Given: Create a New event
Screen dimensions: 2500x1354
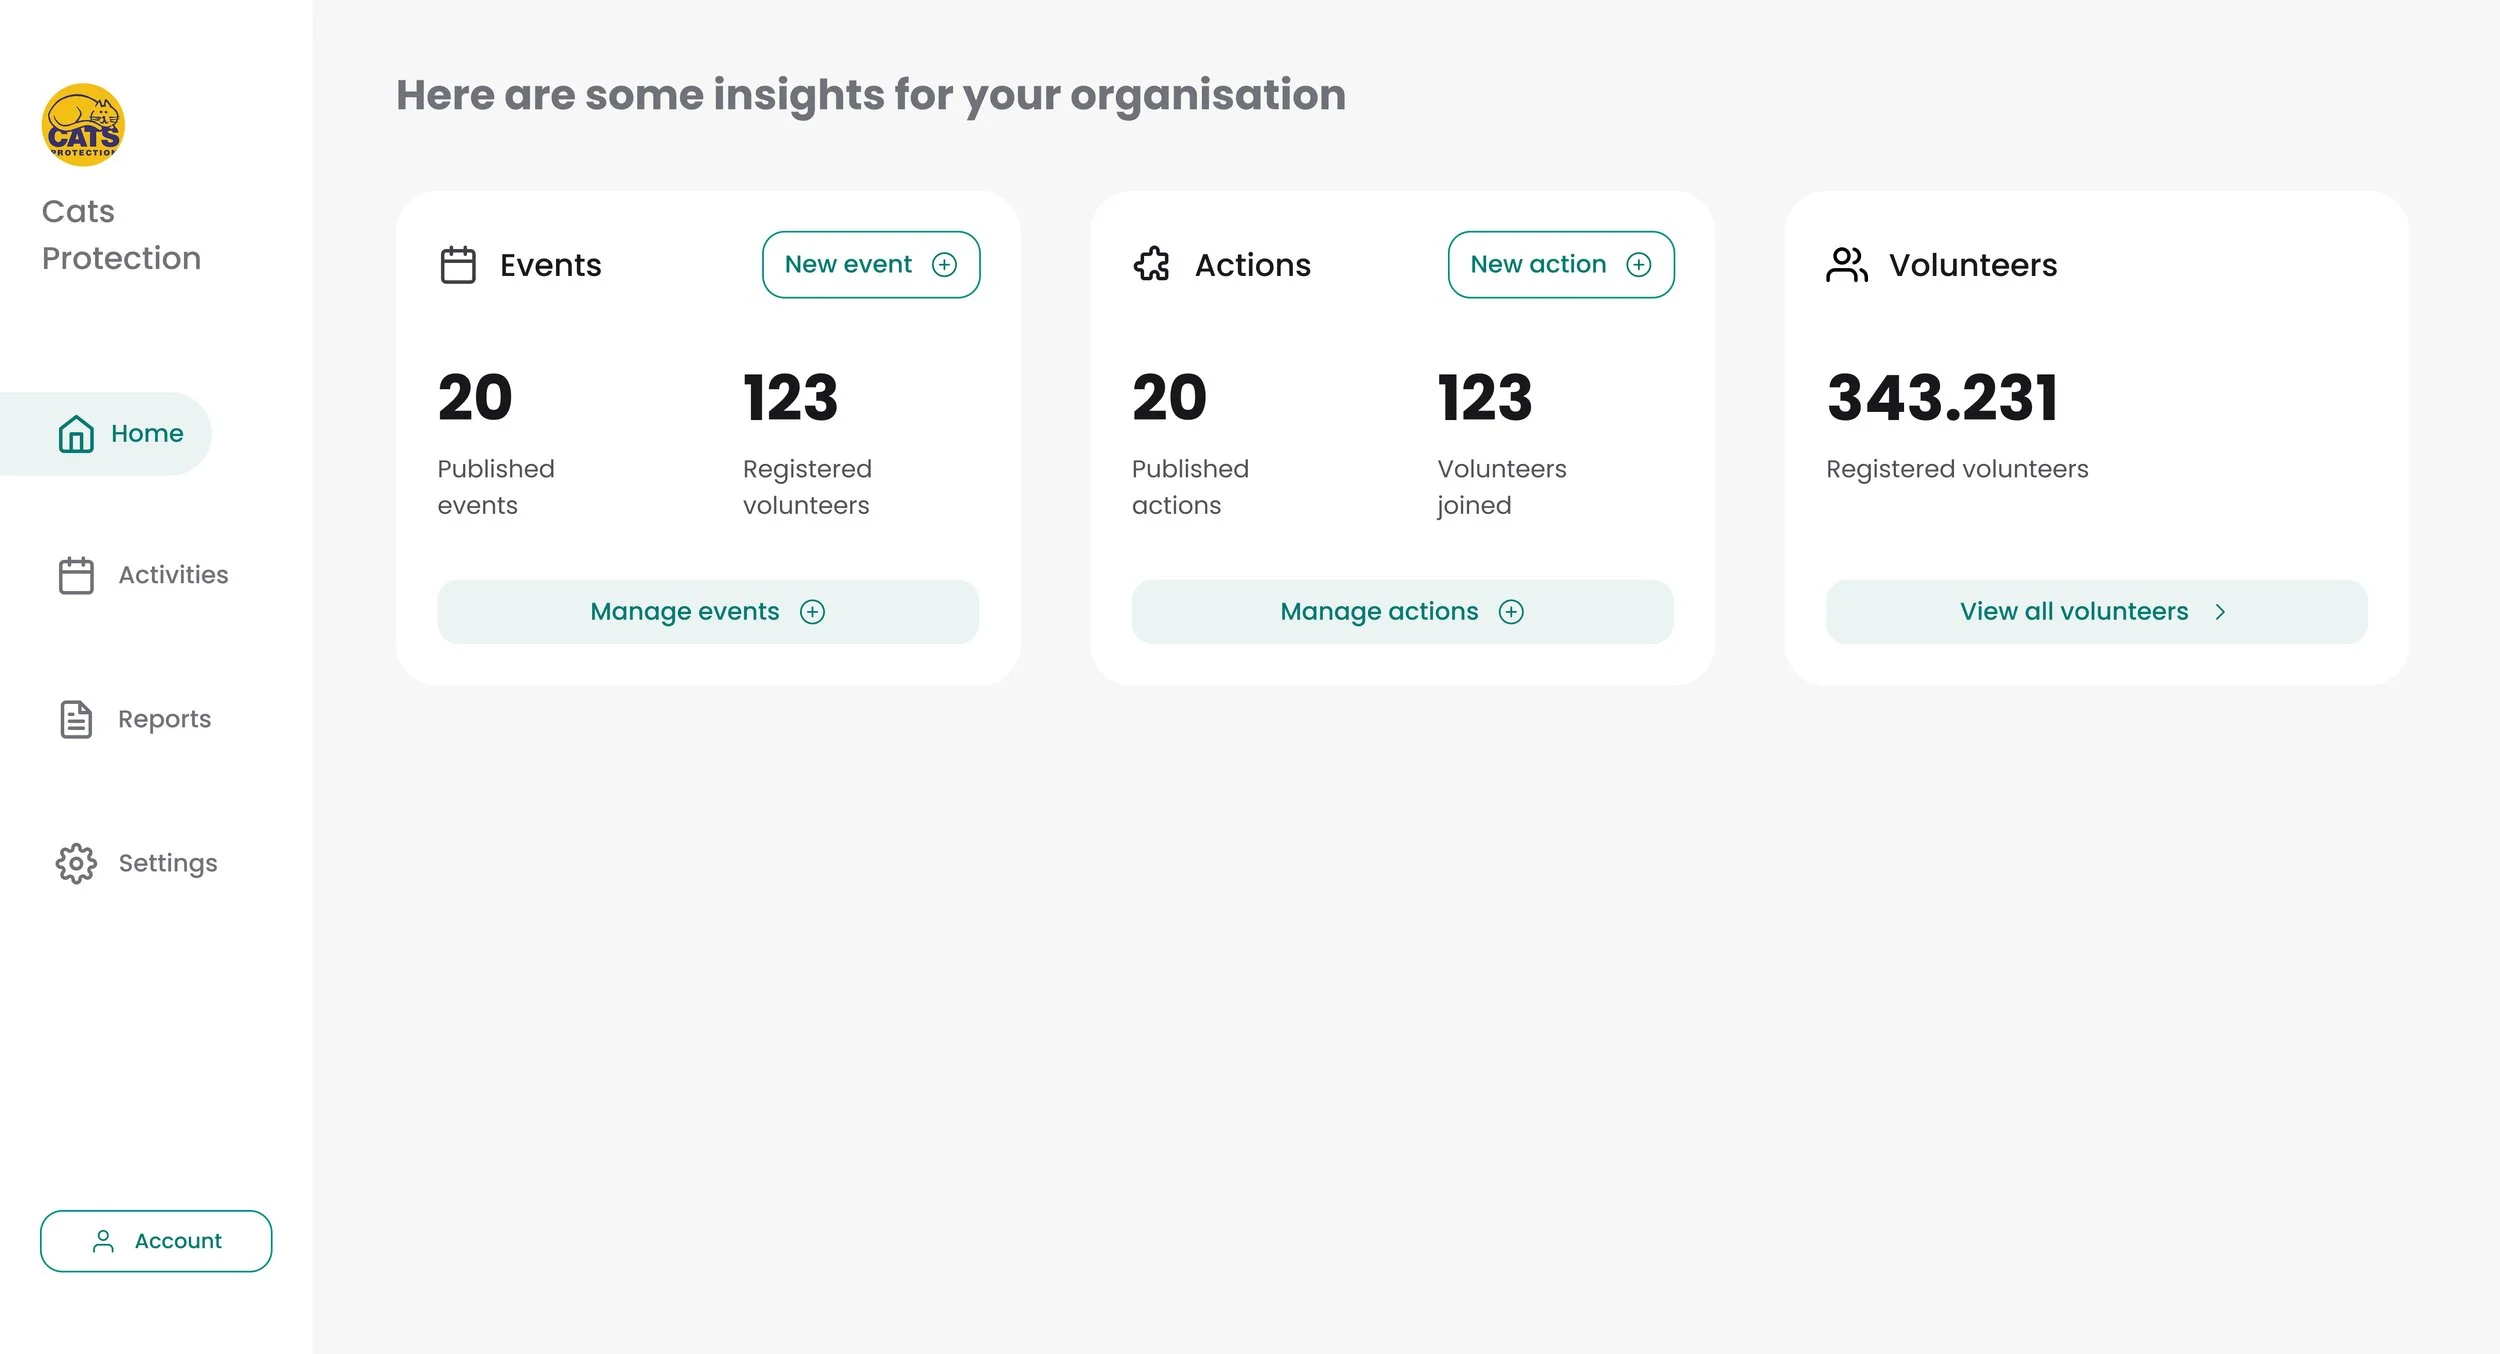Looking at the screenshot, I should click(871, 265).
